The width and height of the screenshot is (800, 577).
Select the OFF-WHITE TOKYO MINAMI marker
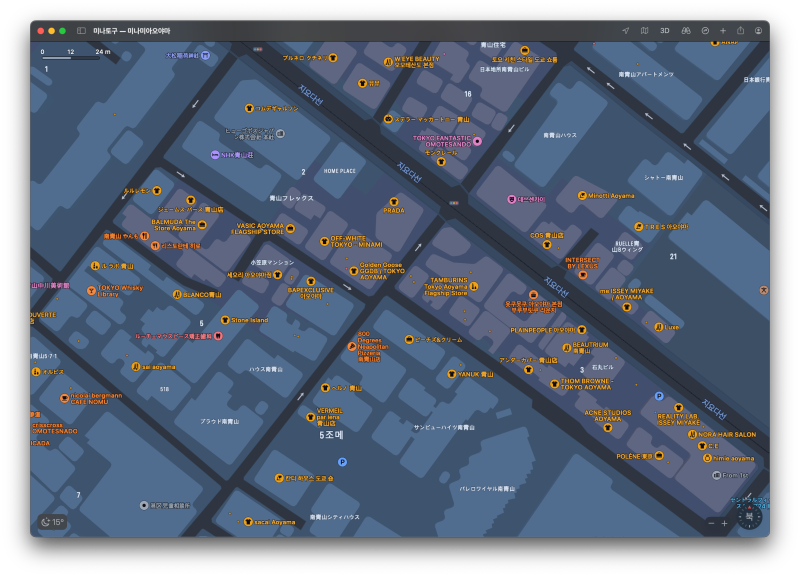[x=324, y=241]
